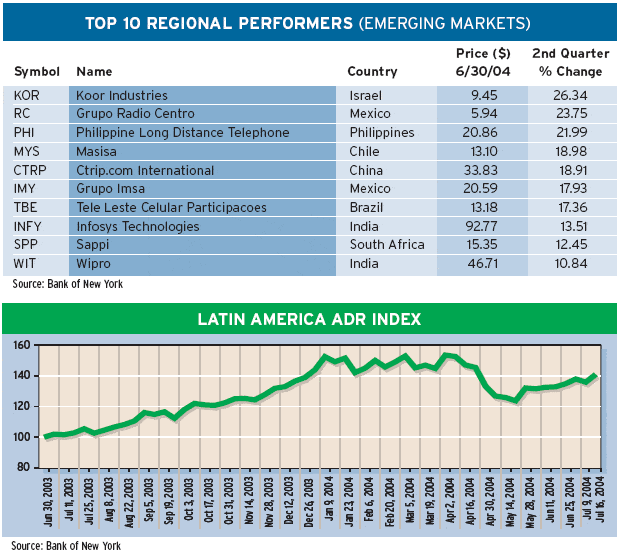
Task: Click the 17.93 percent change value
Action: [573, 188]
